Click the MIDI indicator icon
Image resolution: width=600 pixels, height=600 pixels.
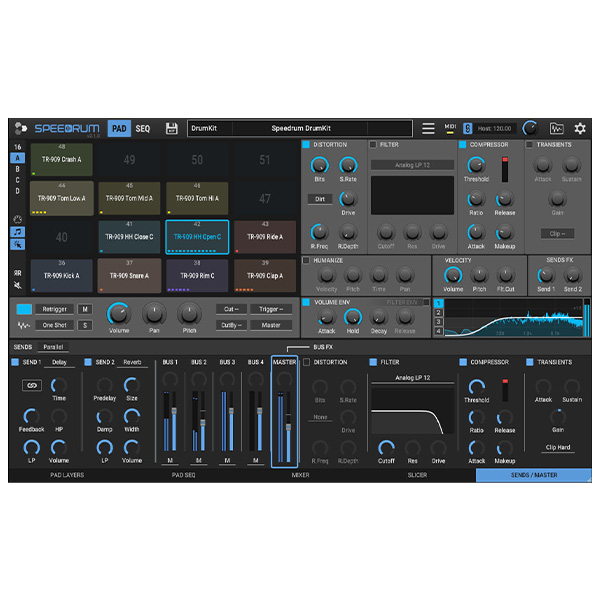coord(450,128)
